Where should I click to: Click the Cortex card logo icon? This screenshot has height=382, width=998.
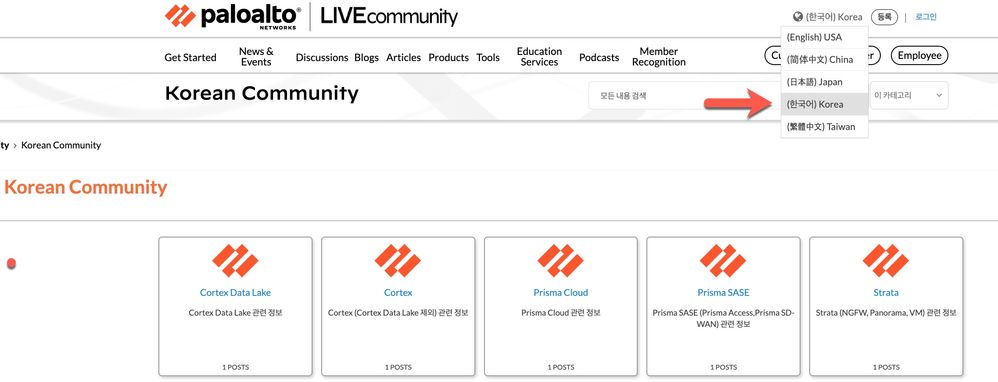pyautogui.click(x=398, y=260)
